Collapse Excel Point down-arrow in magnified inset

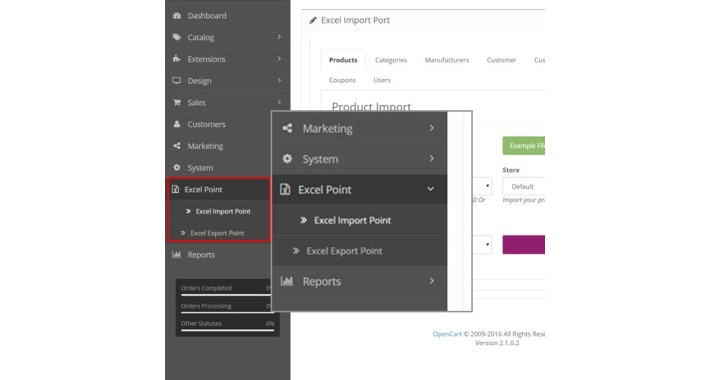click(430, 189)
